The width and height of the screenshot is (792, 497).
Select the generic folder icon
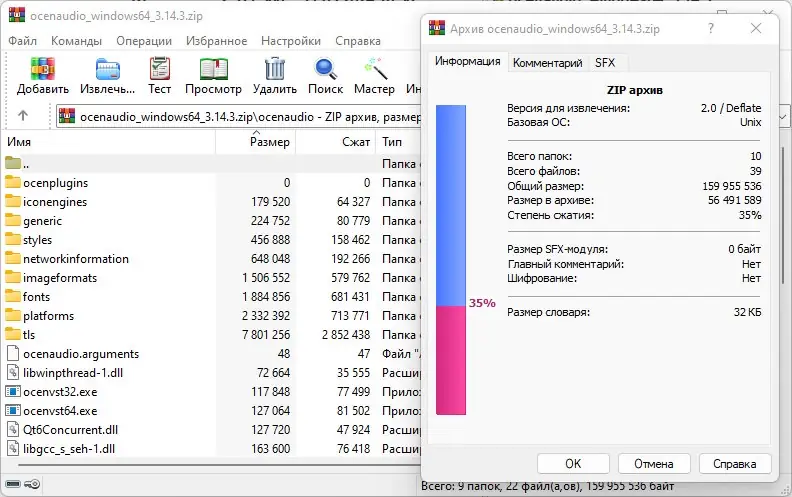(13, 220)
